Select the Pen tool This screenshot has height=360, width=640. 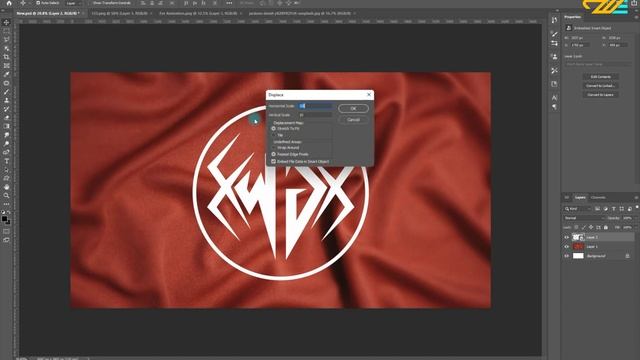(x=6, y=152)
